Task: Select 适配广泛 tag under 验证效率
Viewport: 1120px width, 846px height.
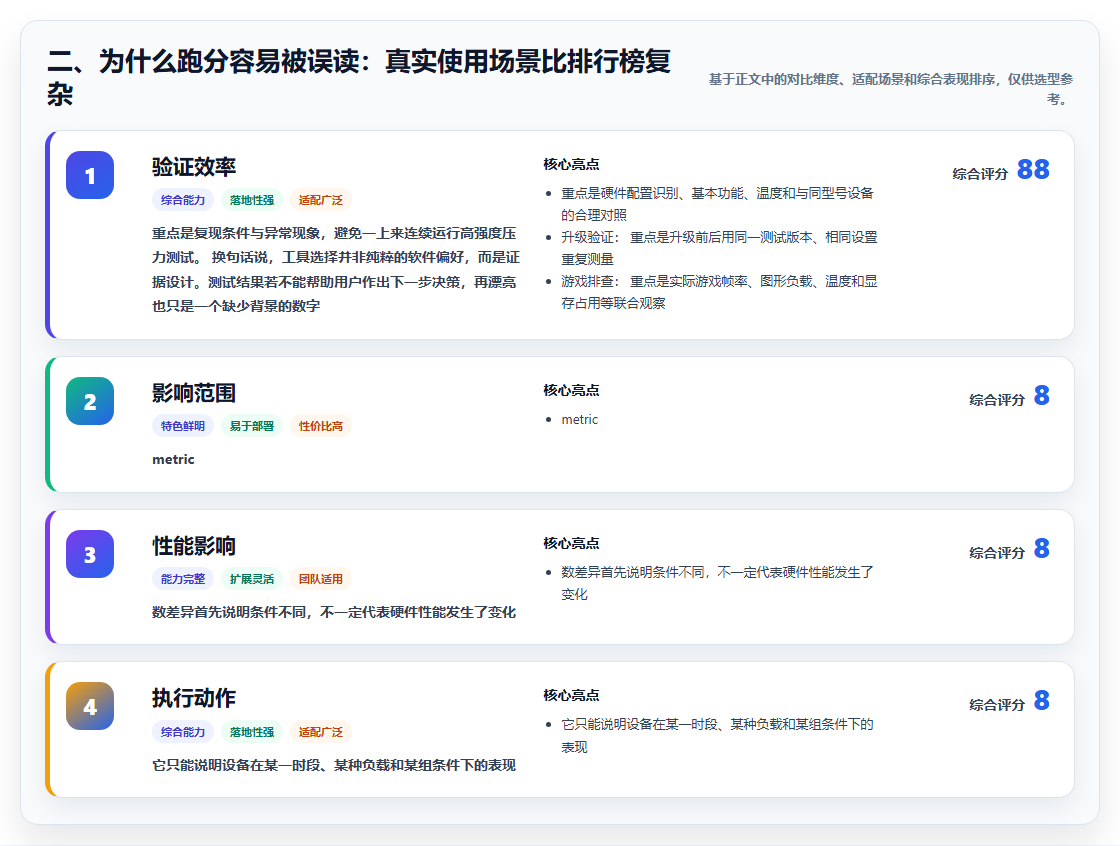Action: (x=321, y=200)
